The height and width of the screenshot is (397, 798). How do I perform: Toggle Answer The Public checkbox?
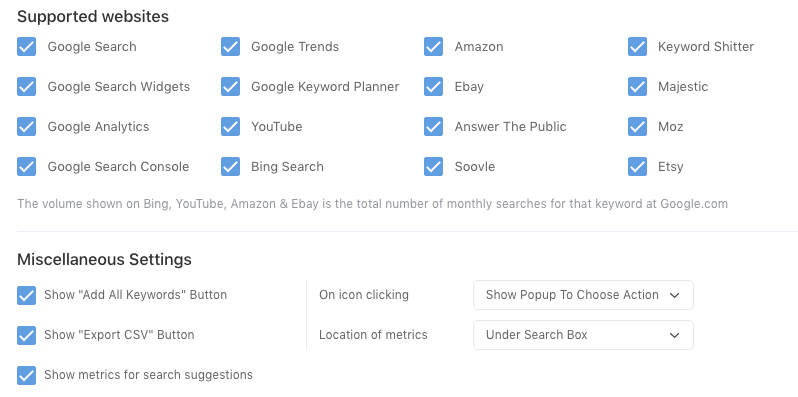coord(433,126)
